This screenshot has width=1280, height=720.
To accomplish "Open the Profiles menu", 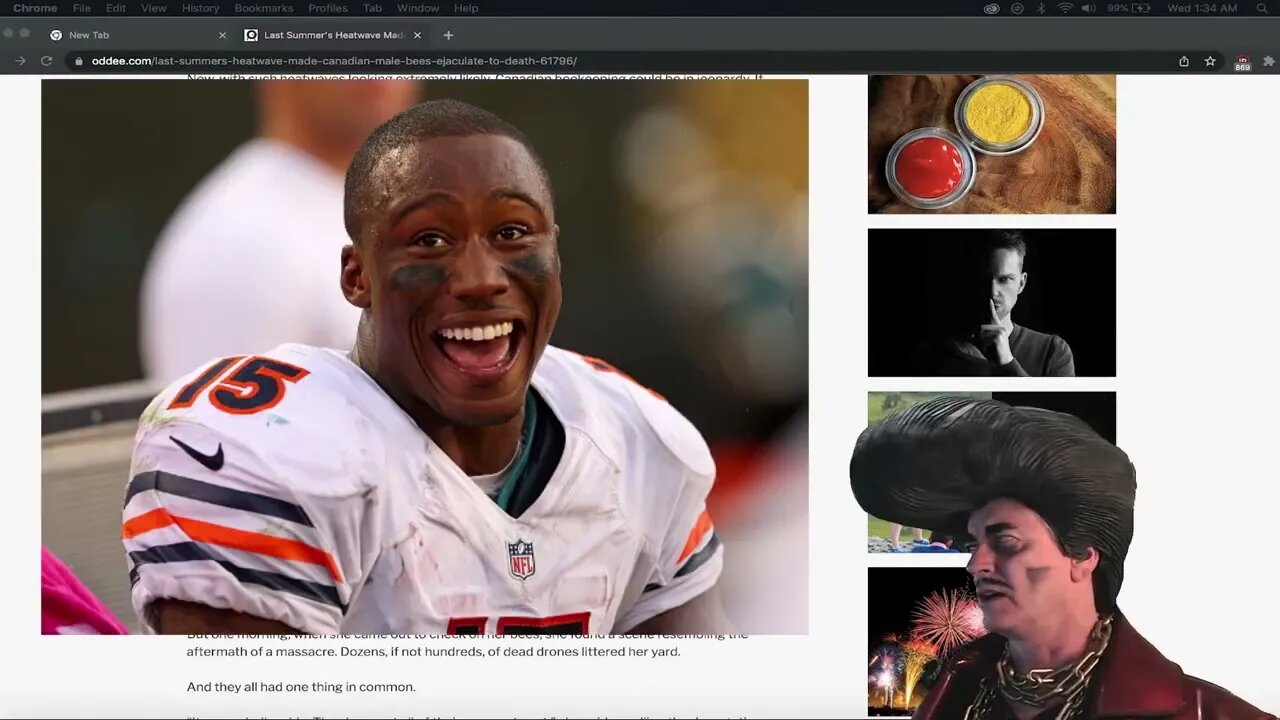I will tap(328, 8).
